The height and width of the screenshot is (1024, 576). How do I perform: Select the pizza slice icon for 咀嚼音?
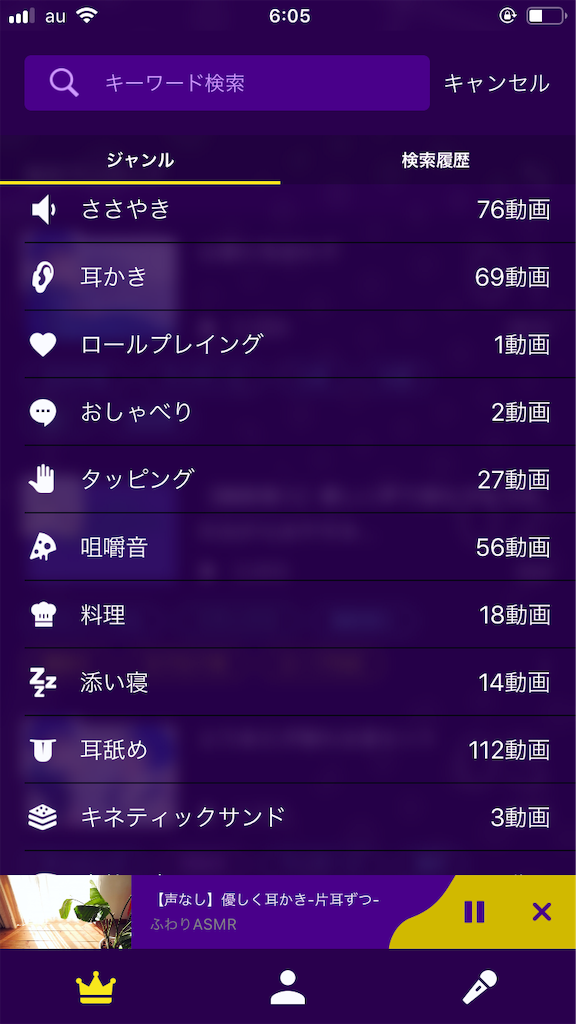[x=43, y=547]
